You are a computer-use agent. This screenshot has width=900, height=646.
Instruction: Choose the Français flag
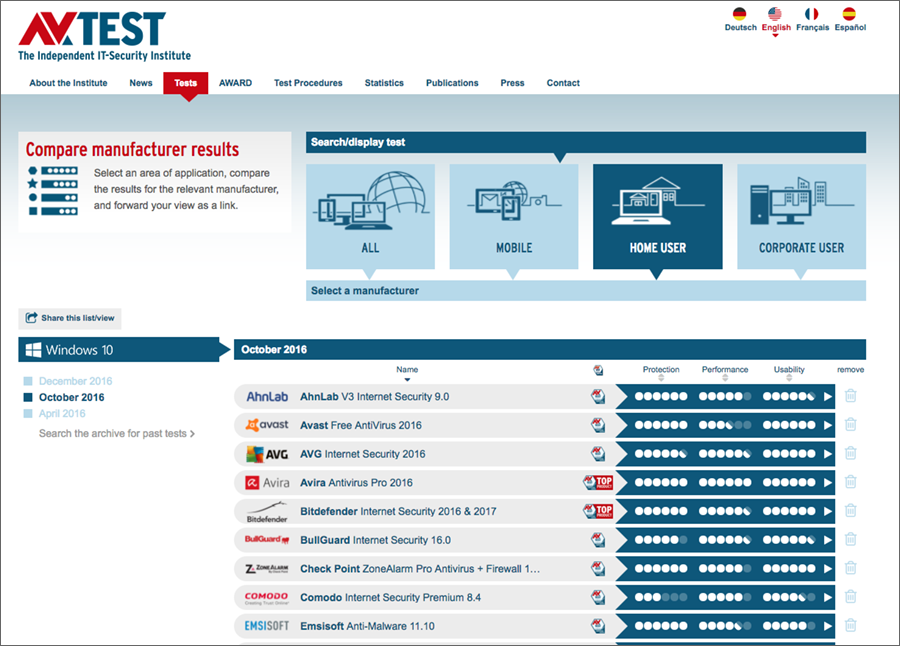point(812,14)
